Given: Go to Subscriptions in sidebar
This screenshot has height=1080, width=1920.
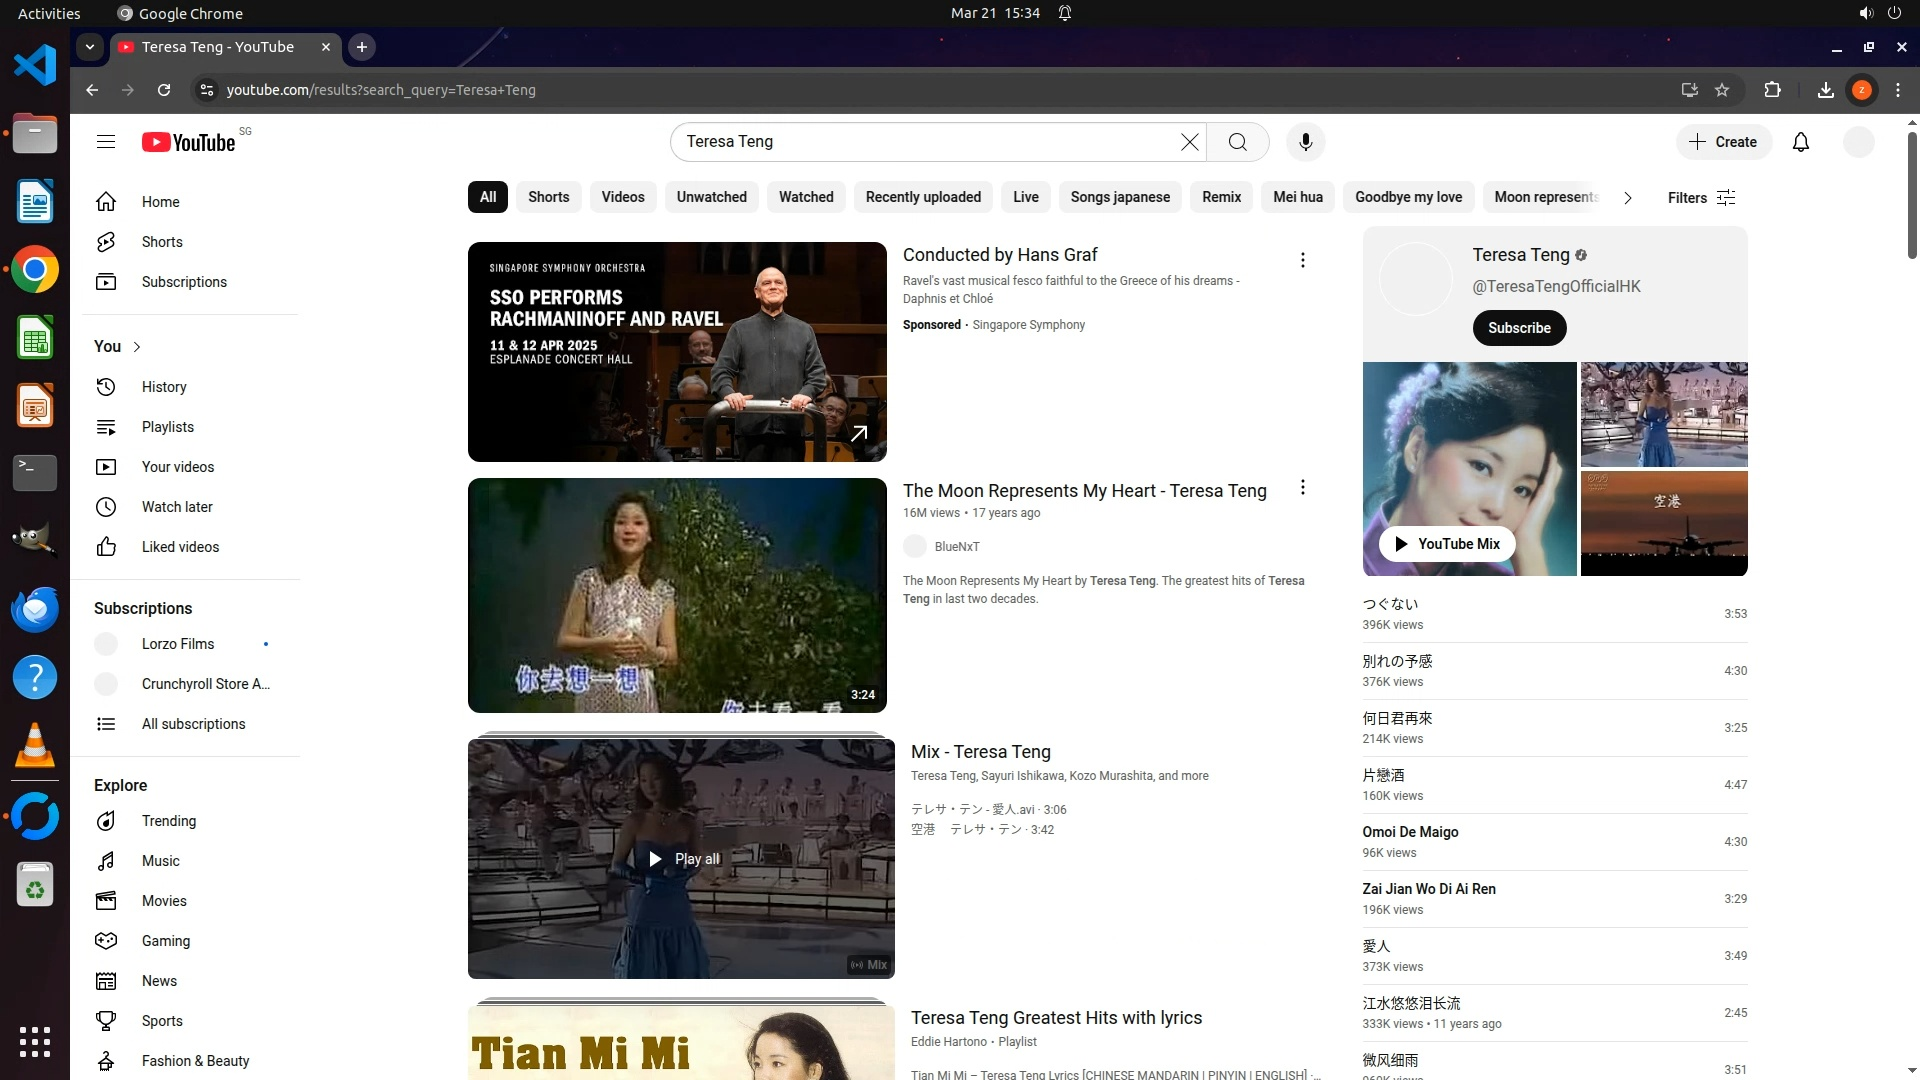Looking at the screenshot, I should (184, 282).
